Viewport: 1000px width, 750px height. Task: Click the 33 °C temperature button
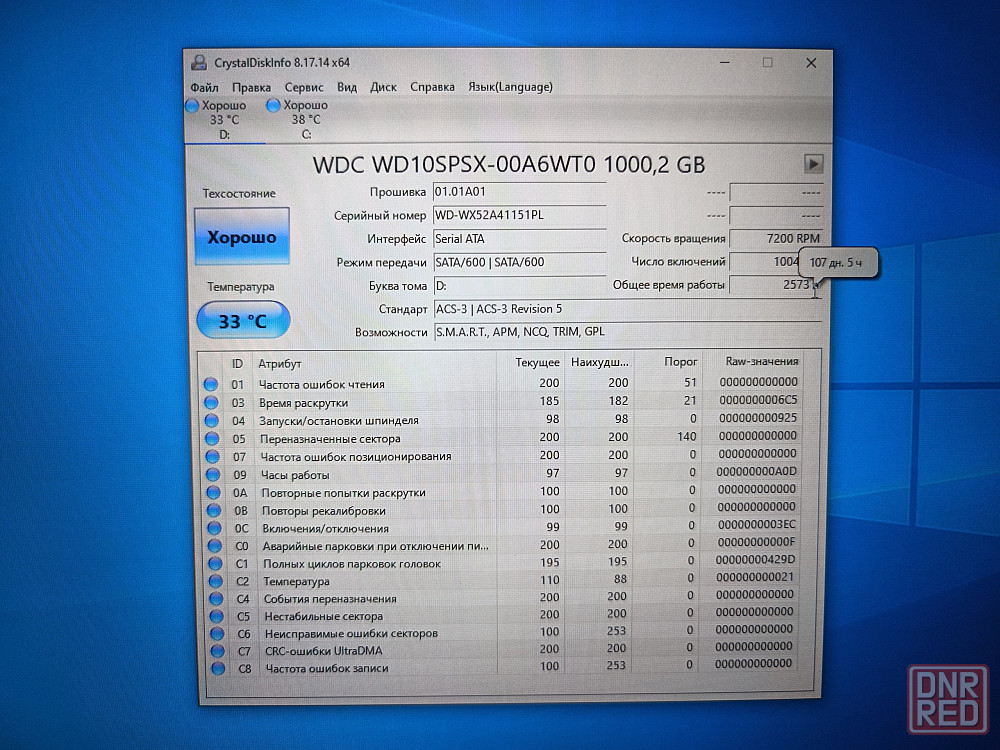(243, 321)
